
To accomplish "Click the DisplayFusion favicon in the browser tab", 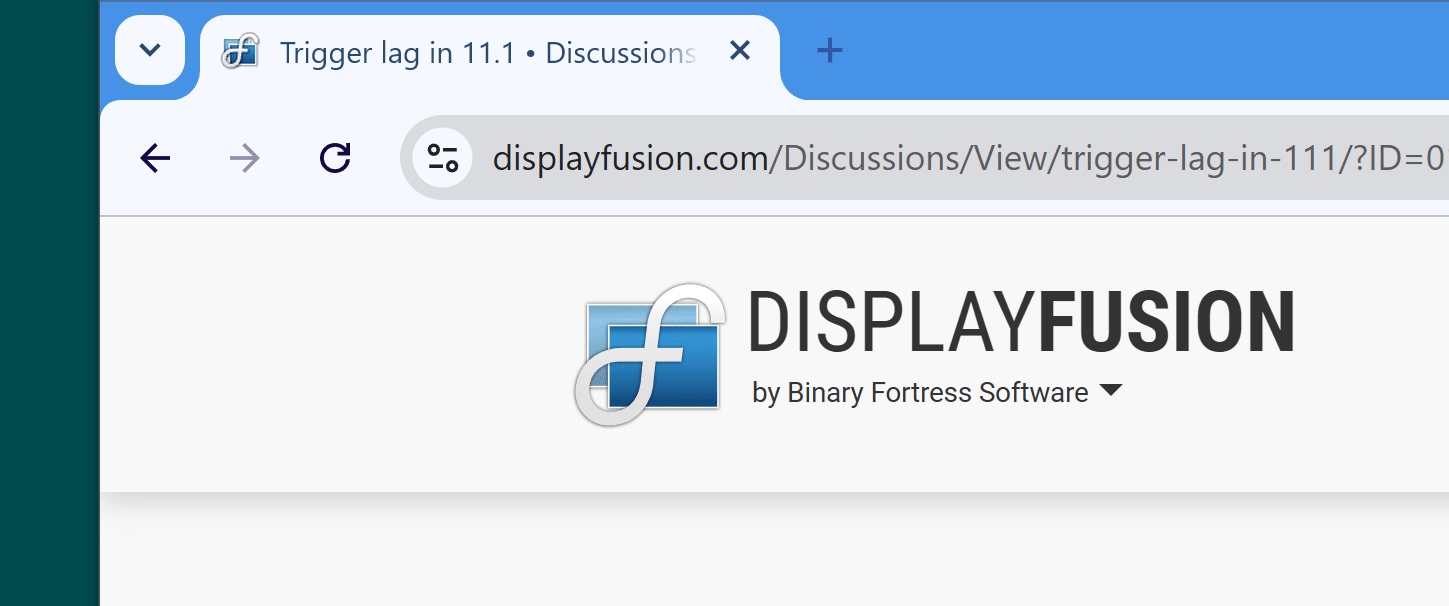I will [x=240, y=51].
